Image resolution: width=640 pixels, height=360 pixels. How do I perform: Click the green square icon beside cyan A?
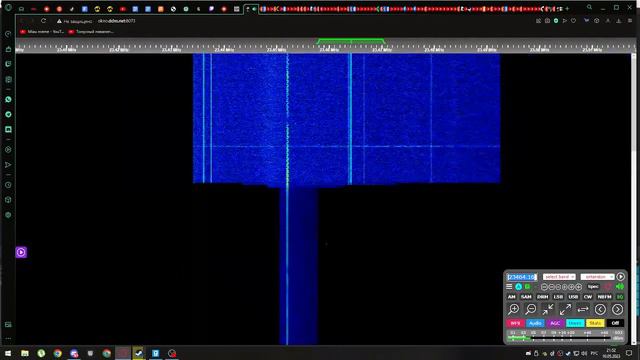pos(527,287)
